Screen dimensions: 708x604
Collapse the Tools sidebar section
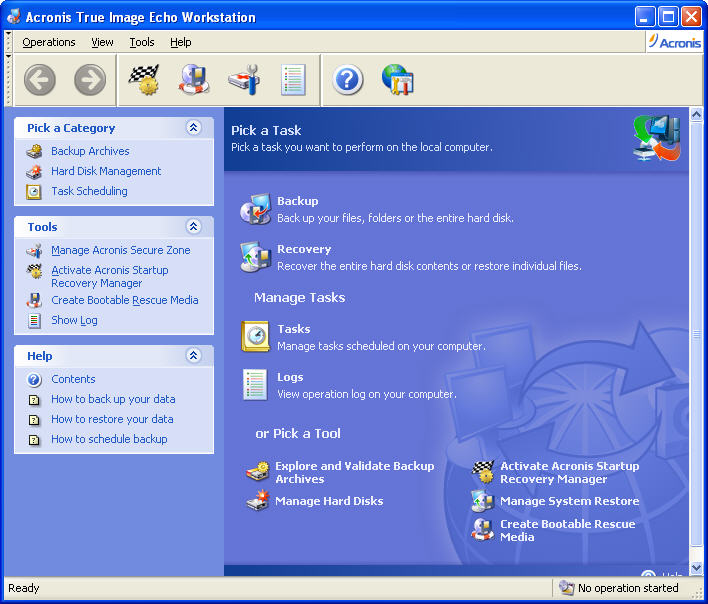coord(194,227)
